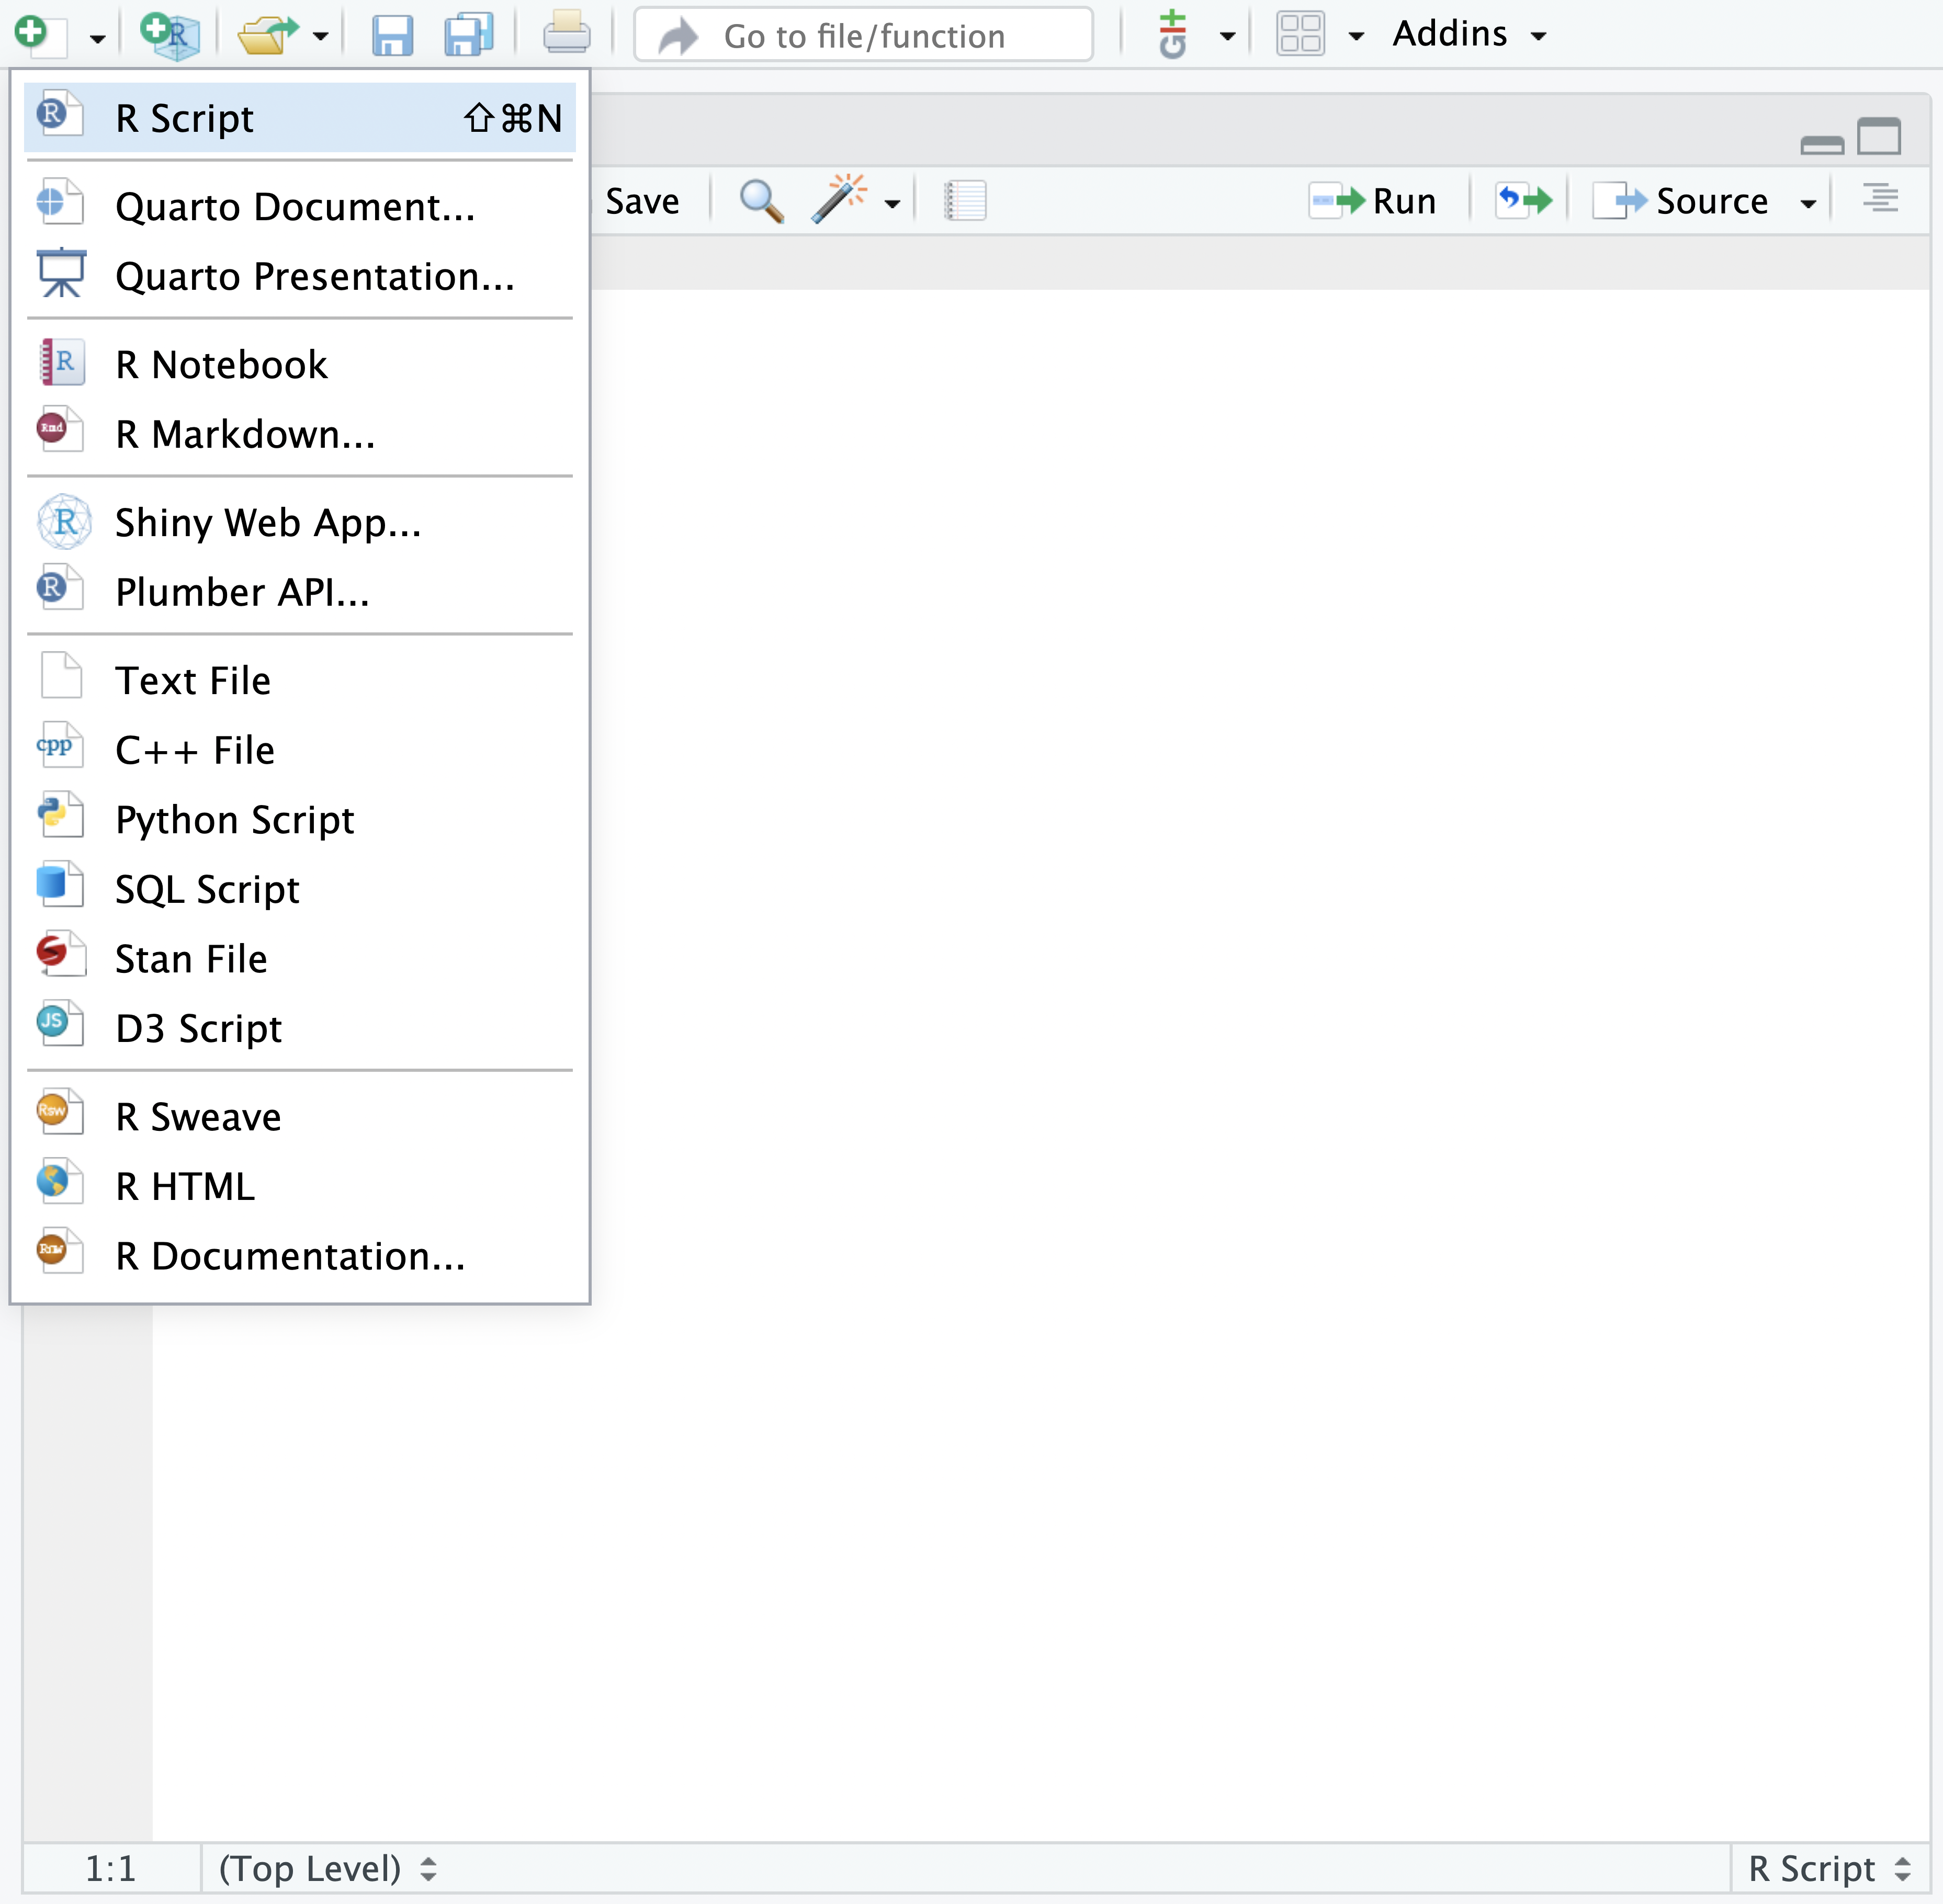Create a new D3 Script
The image size is (1943, 1904).
[299, 1028]
